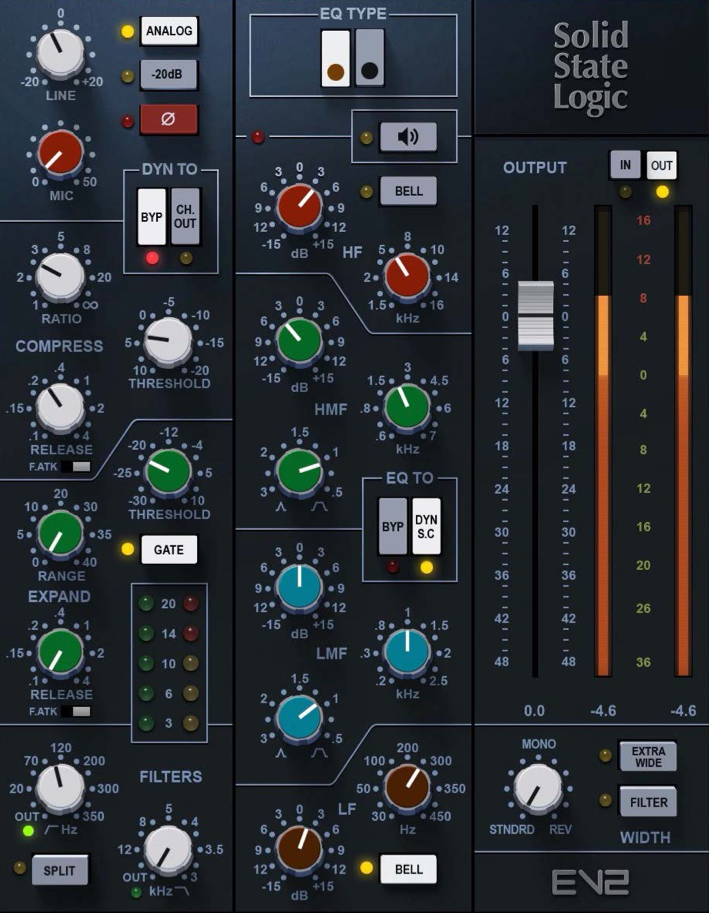Click the HF gain dB knob
The image size is (709, 913).
pyautogui.click(x=299, y=207)
